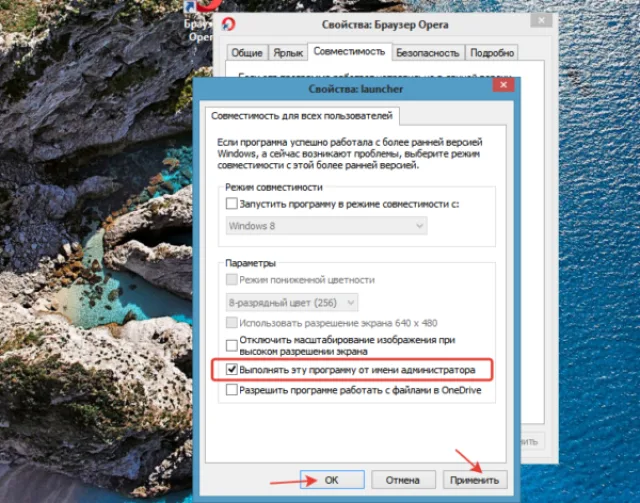Allow program to work with OneDrive files
Screen dimensions: 640x503
coord(231,390)
